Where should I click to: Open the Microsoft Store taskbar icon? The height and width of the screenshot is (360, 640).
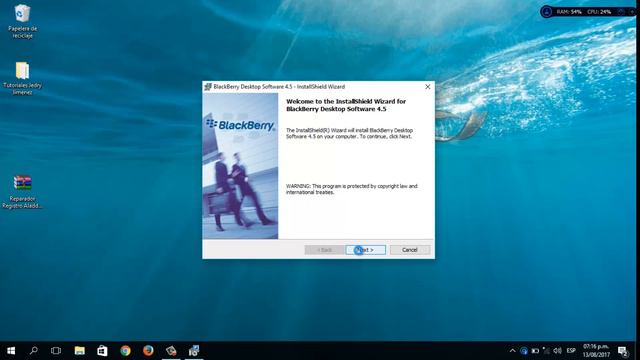coord(102,351)
